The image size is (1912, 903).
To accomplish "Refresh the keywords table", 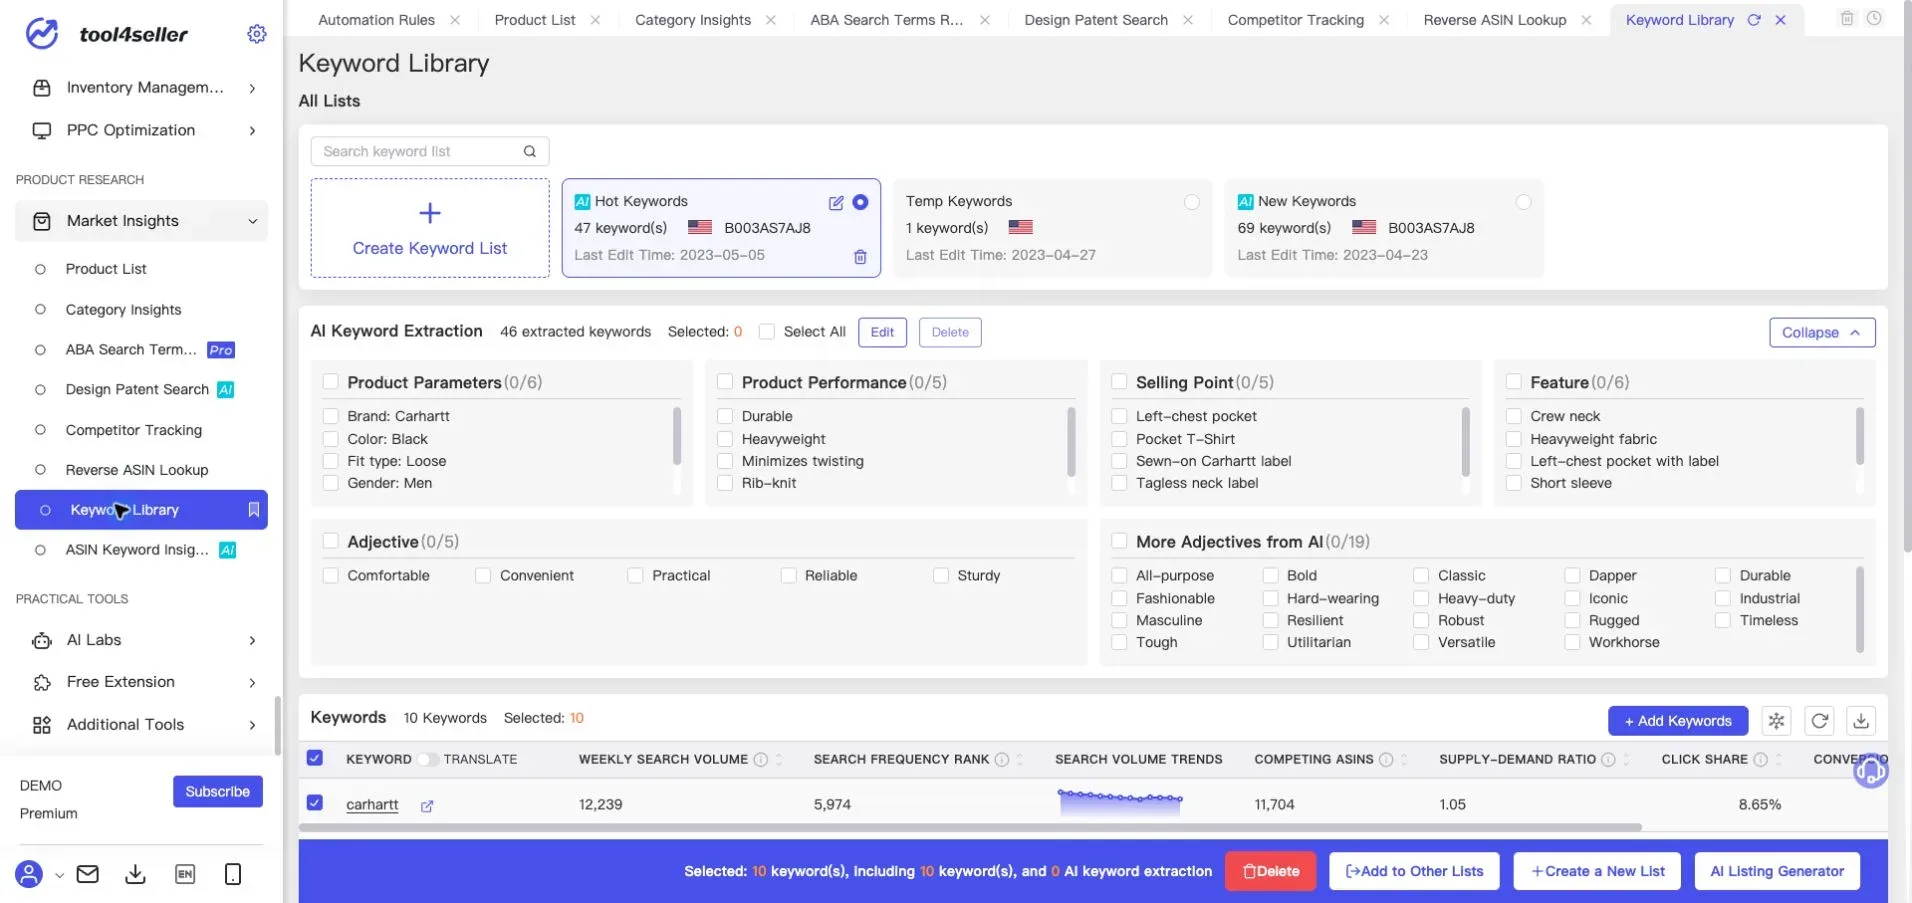I will click(x=1820, y=720).
